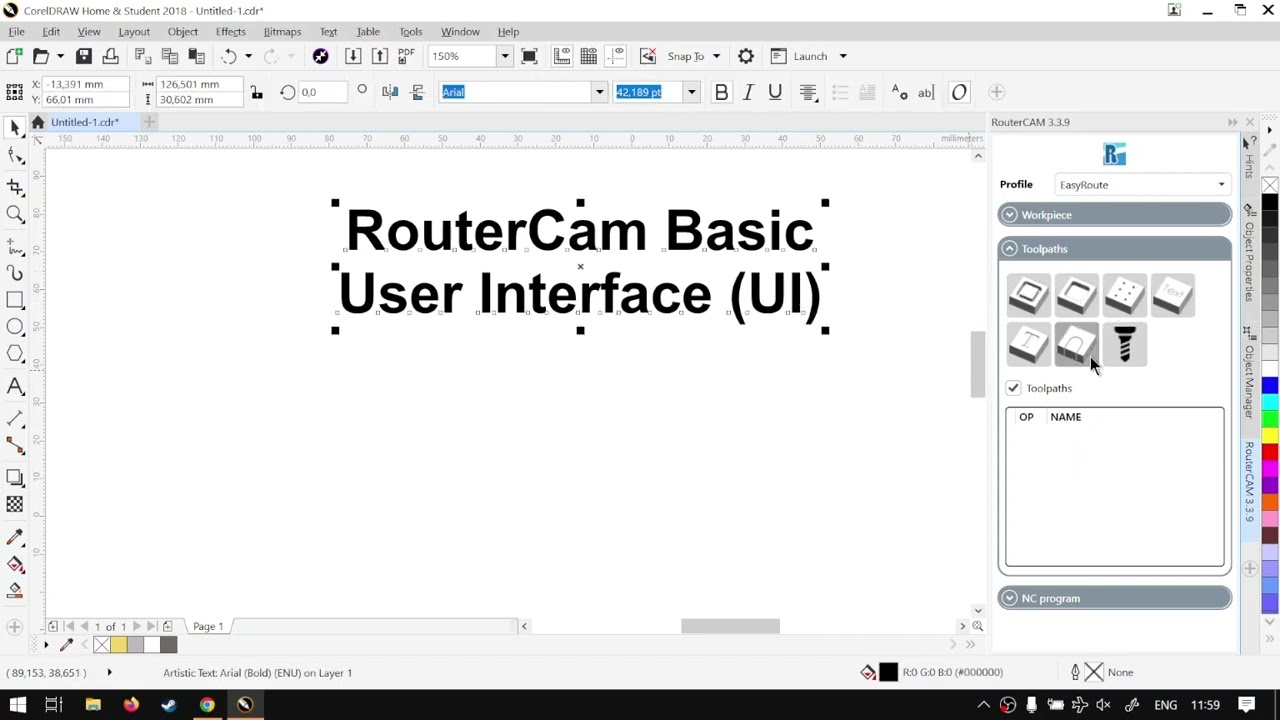Image resolution: width=1280 pixels, height=720 pixels.
Task: Toggle the interactive OpenType O button
Action: pyautogui.click(x=959, y=92)
